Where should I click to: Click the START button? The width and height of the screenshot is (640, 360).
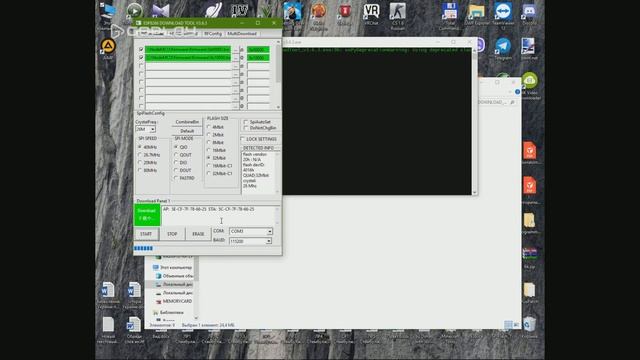click(146, 234)
